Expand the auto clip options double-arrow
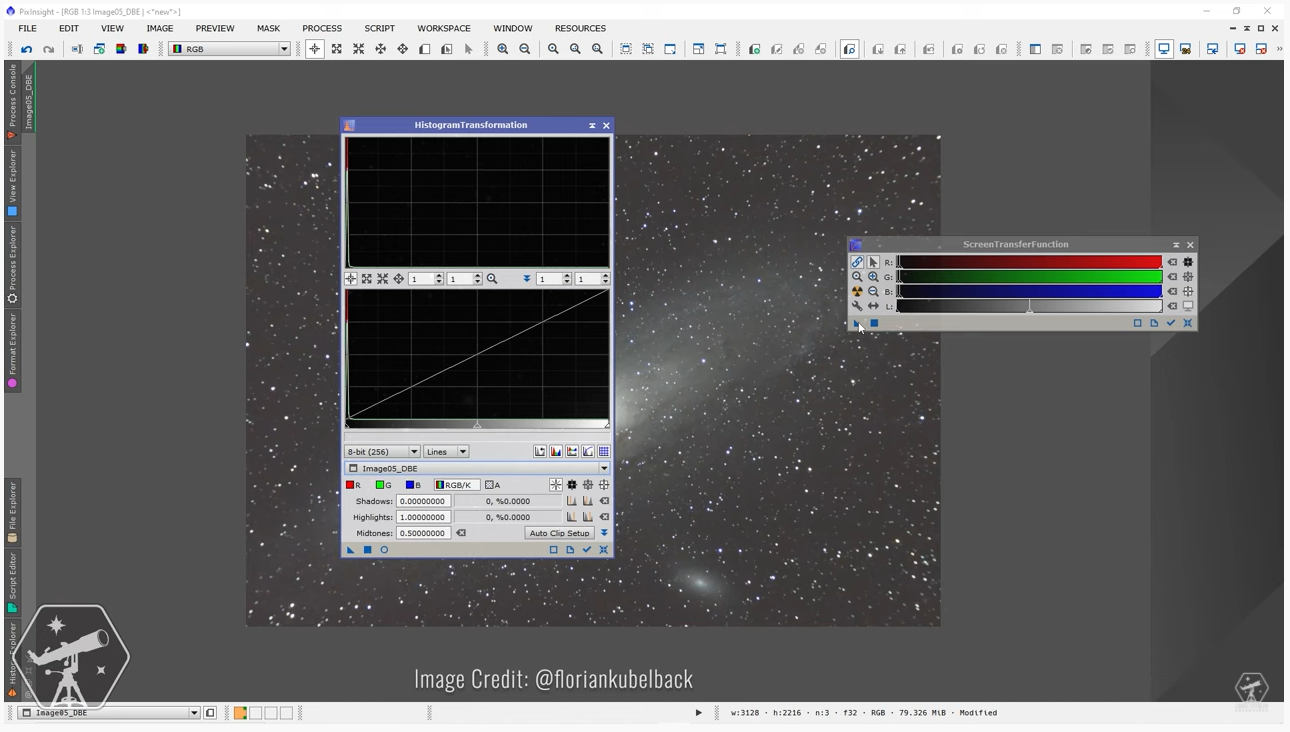The width and height of the screenshot is (1290, 732). 604,533
